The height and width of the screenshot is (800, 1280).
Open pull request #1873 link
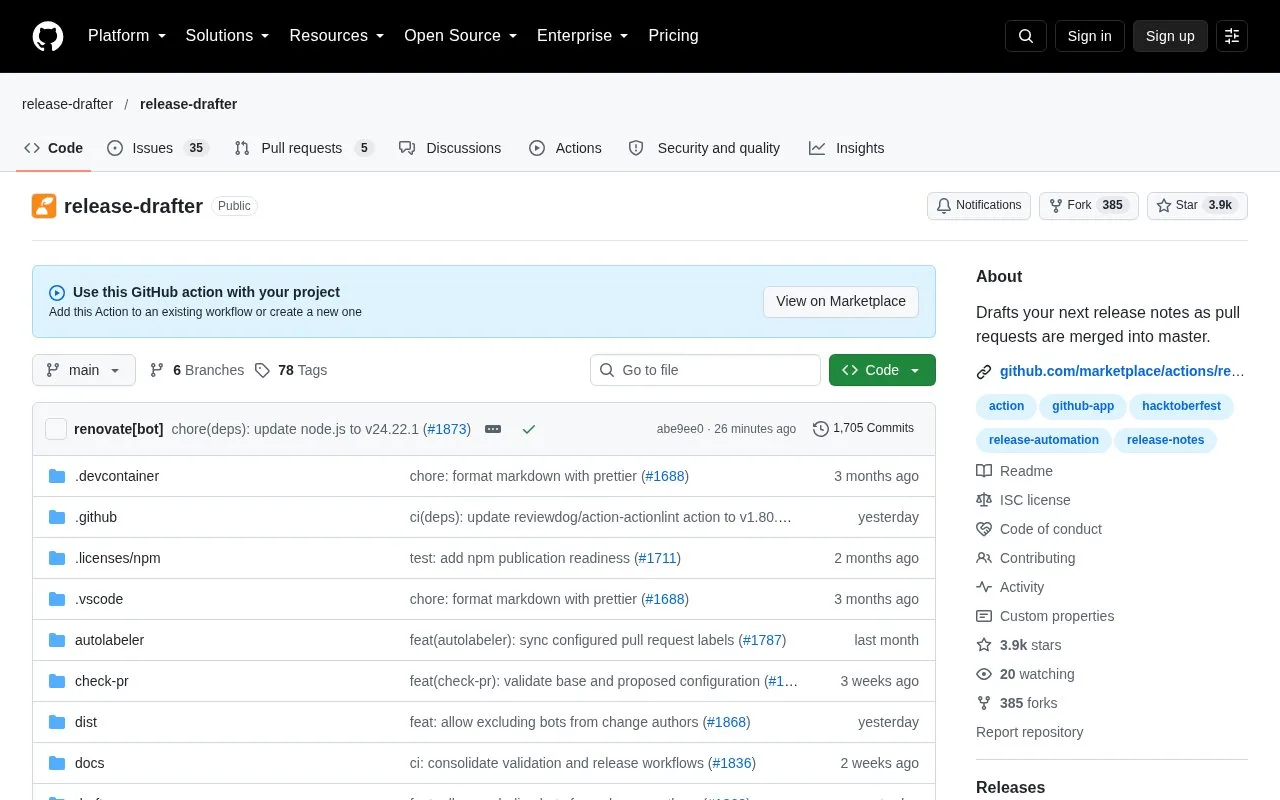[x=447, y=429]
